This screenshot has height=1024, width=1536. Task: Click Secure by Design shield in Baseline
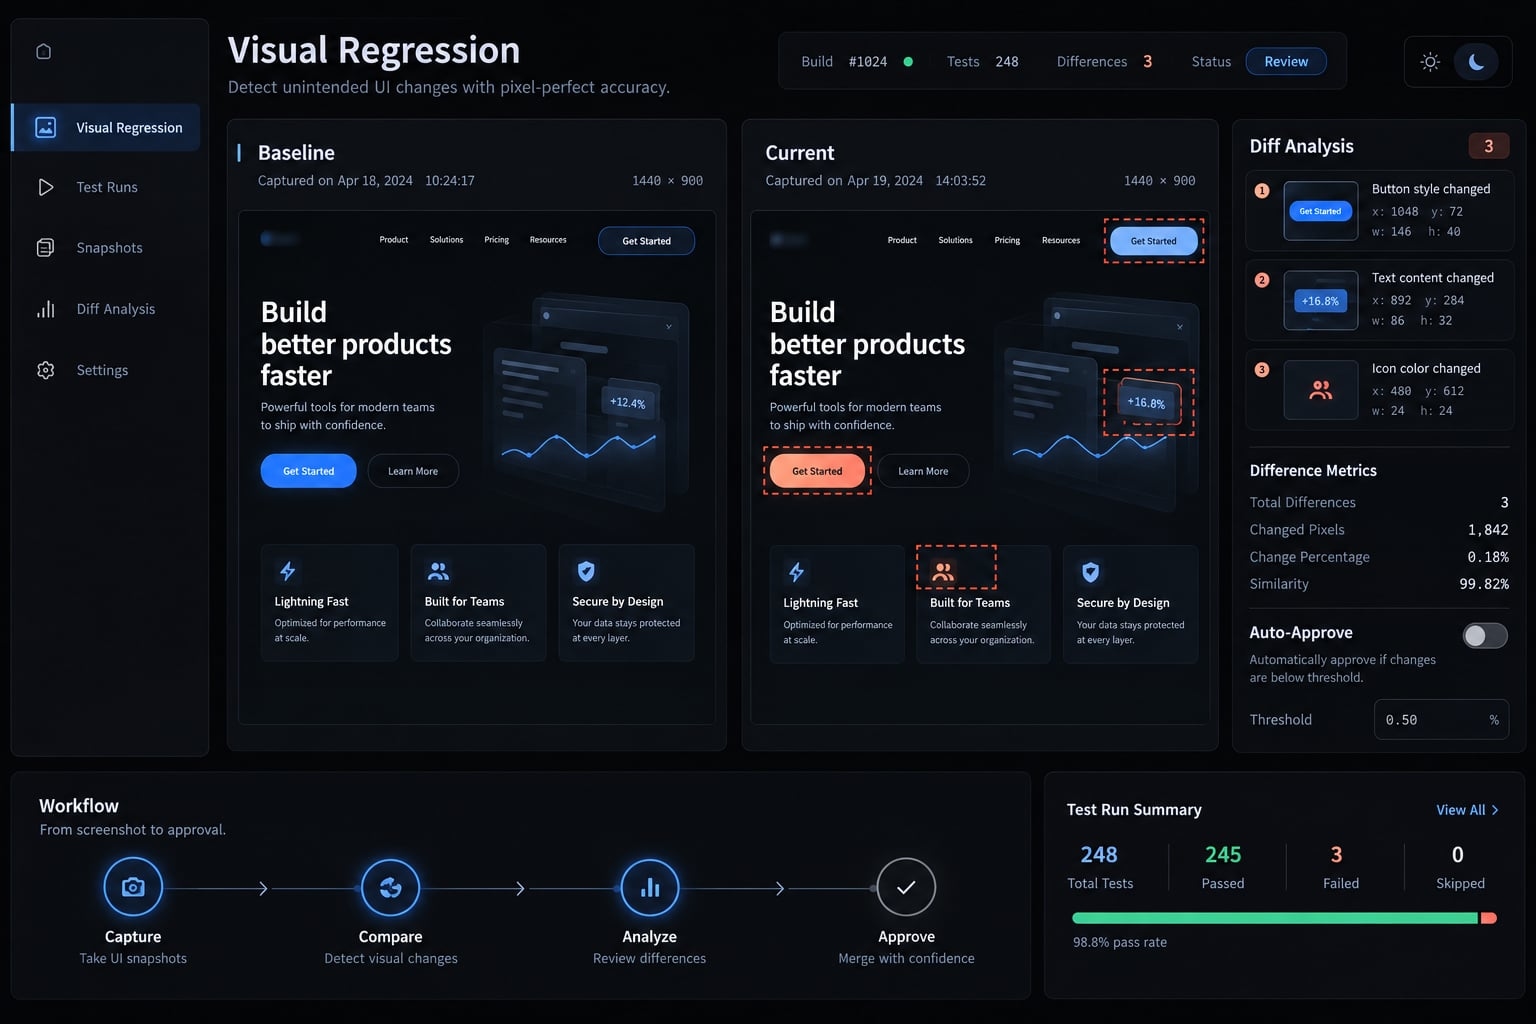(x=586, y=571)
